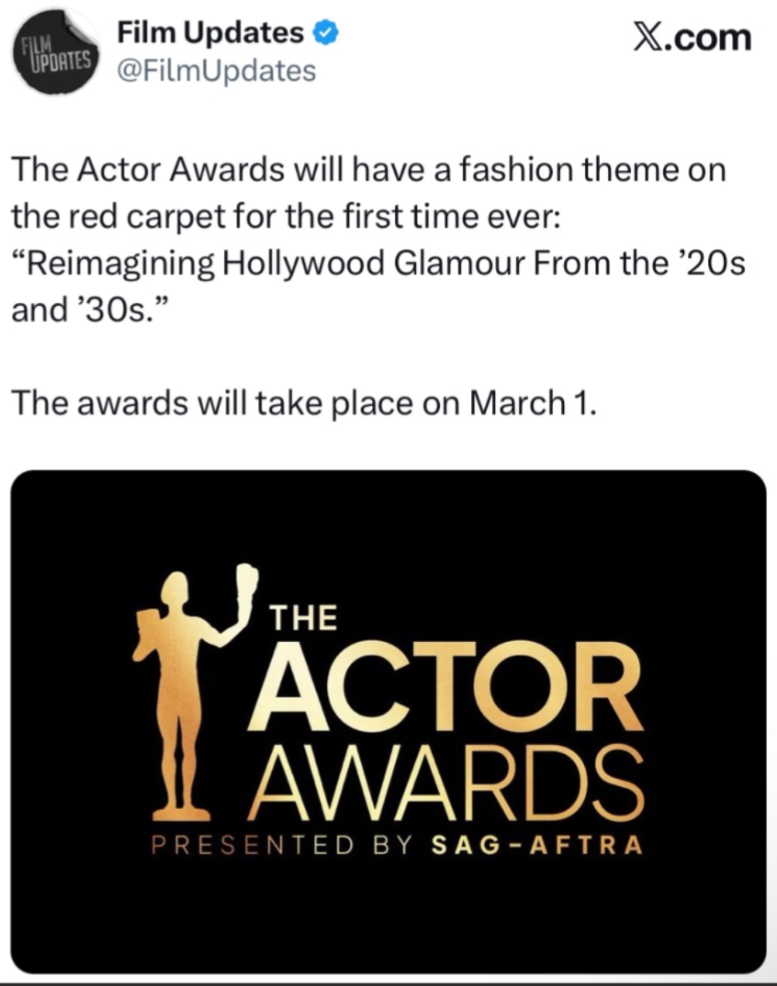Open the @FilmUpdates handle link
Viewport: 777px width, 986px height.
(x=216, y=72)
